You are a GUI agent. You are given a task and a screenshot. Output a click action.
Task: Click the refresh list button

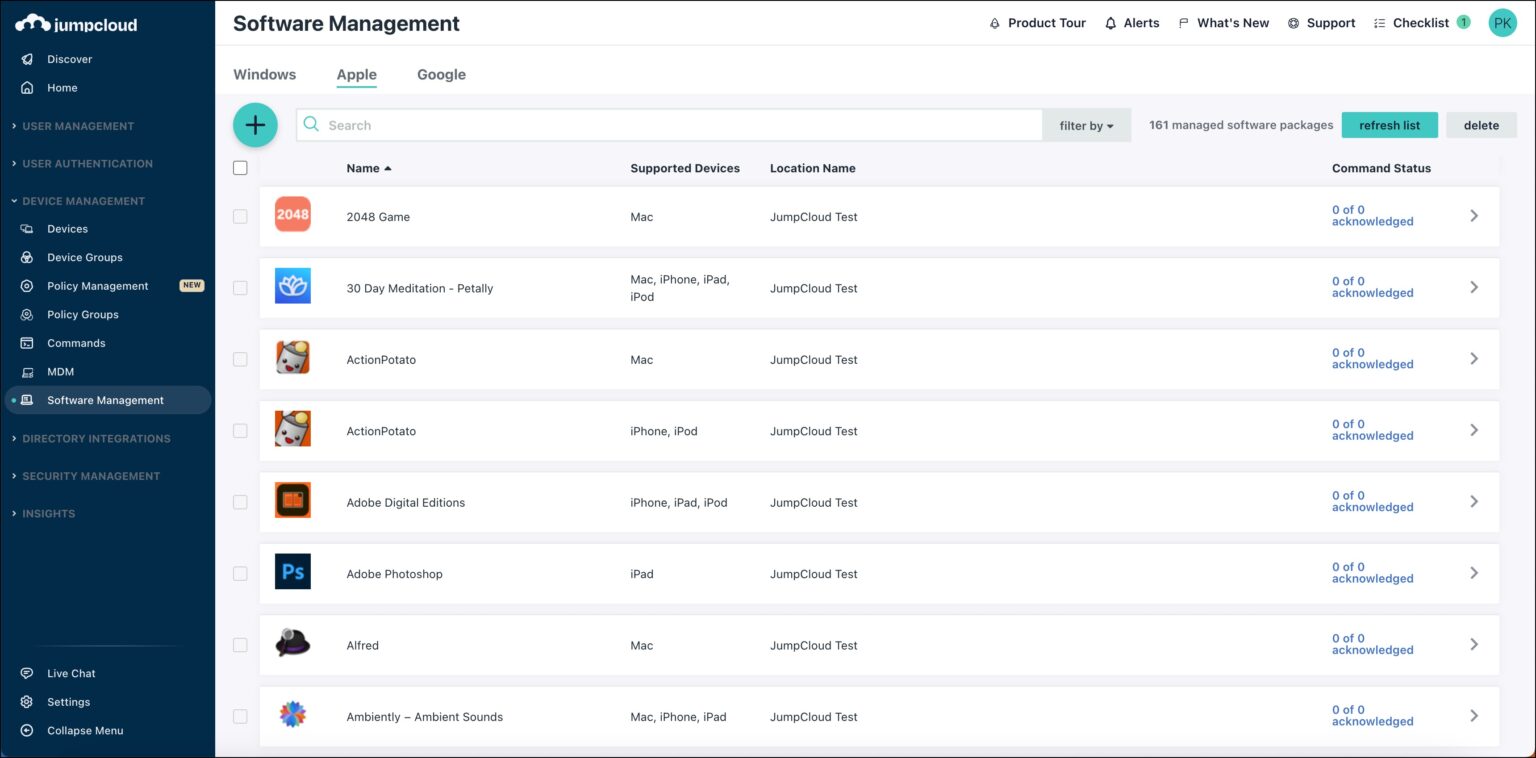pos(1389,125)
